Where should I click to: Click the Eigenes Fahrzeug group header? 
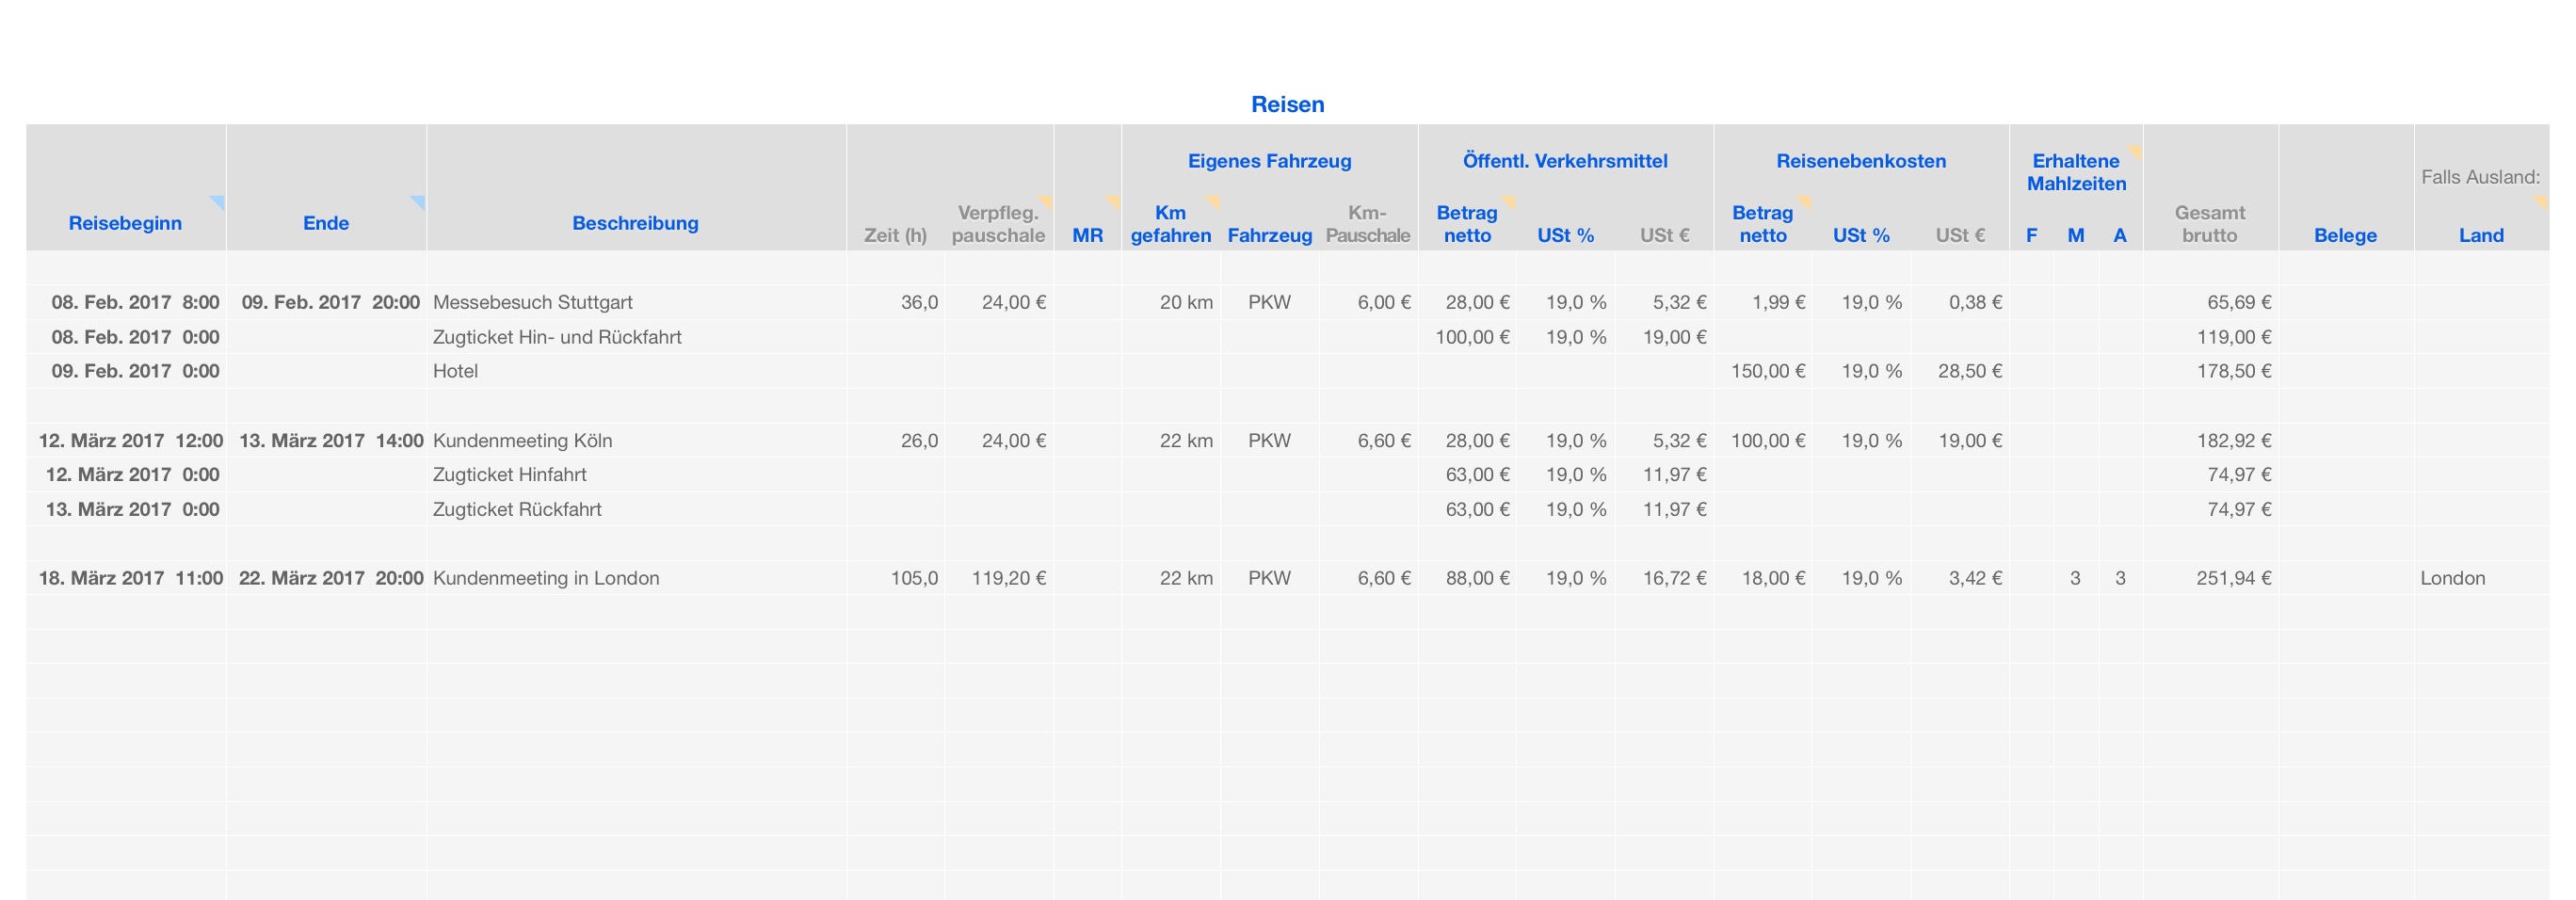[1269, 161]
